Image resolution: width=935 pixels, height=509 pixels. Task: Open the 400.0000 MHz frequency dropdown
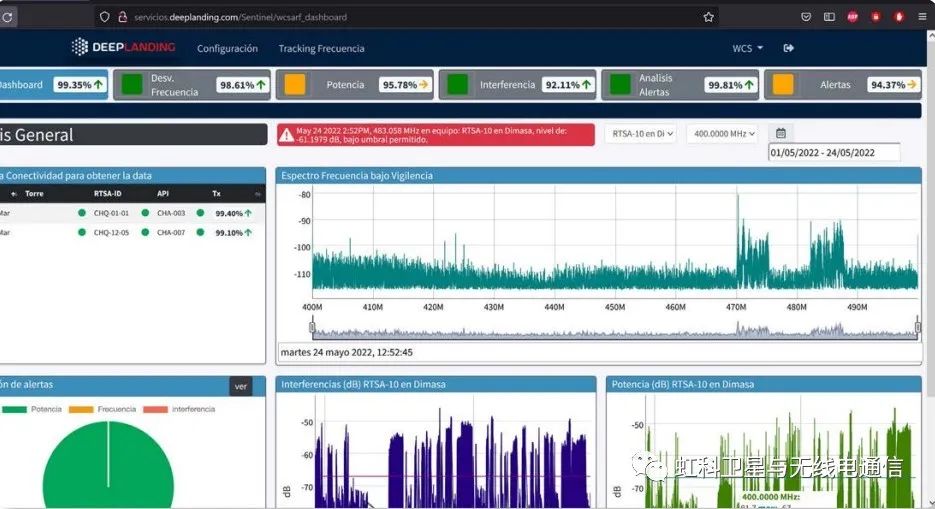pyautogui.click(x=723, y=134)
